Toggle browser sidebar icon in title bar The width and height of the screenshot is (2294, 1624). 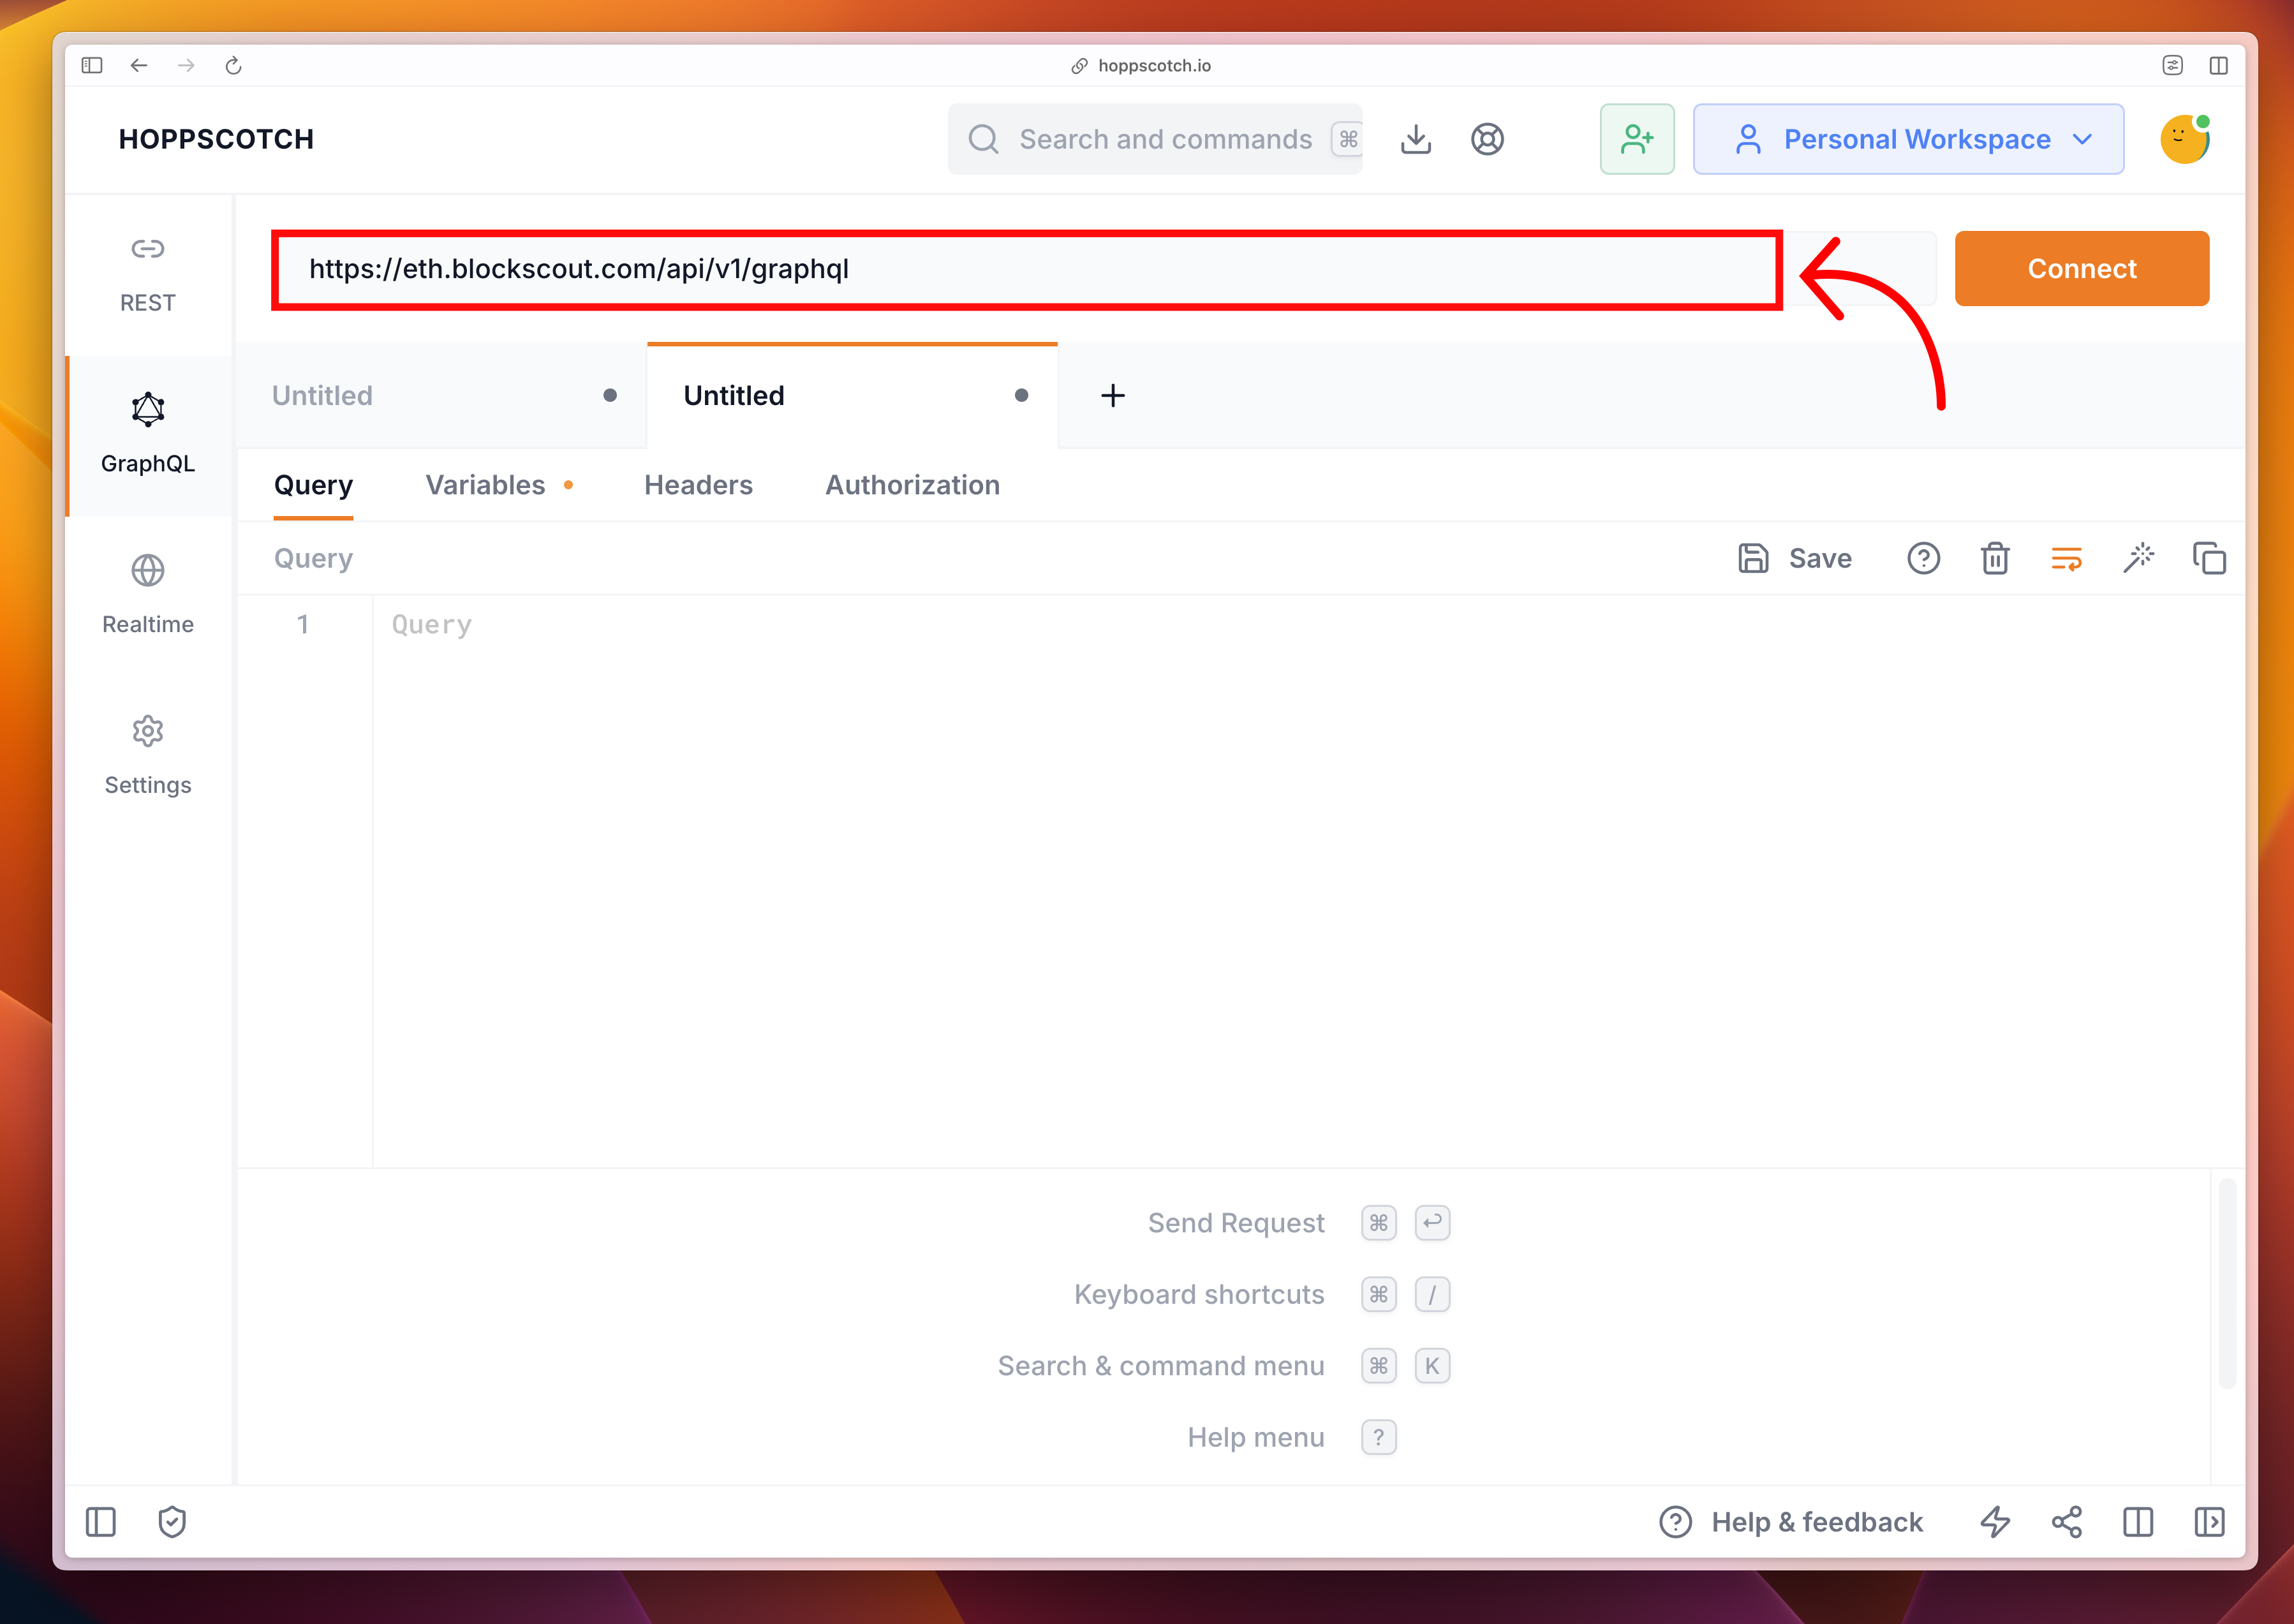coord(92,65)
